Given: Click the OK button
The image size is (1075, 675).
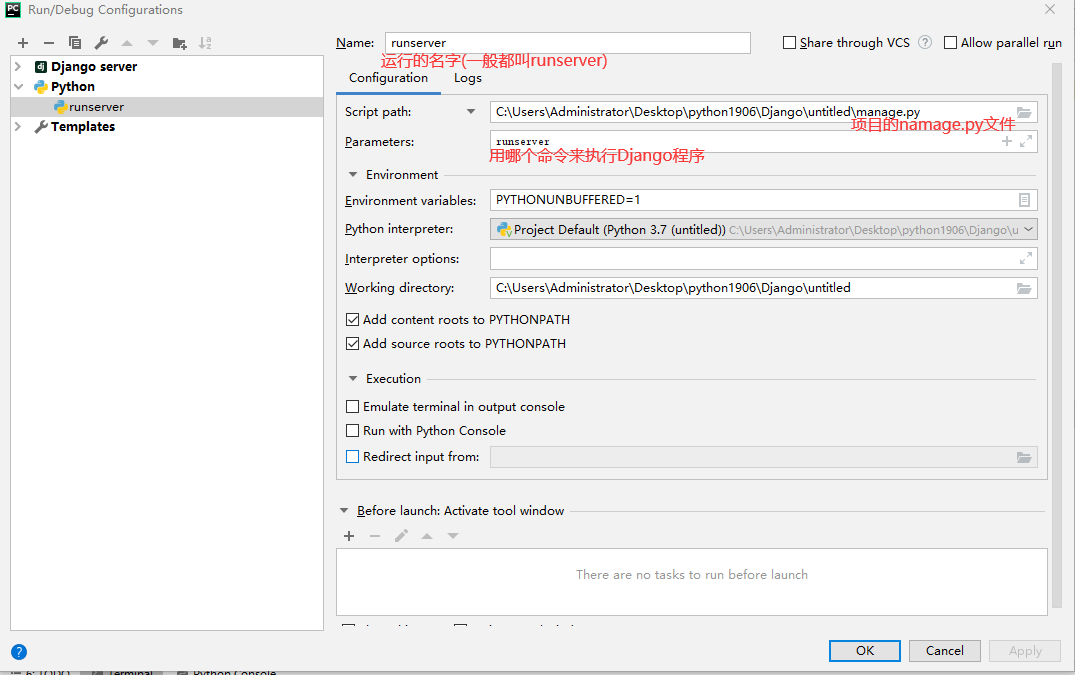Looking at the screenshot, I should pos(865,651).
